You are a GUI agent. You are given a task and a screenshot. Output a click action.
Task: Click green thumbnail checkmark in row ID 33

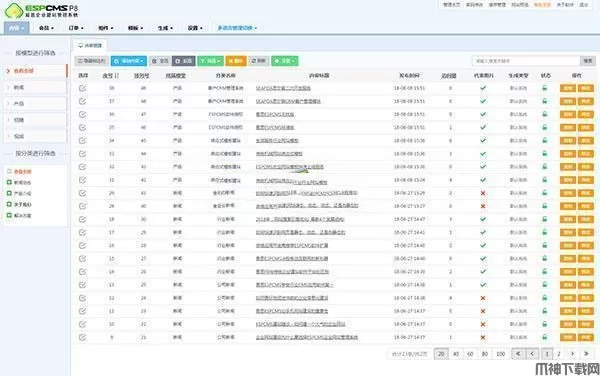pos(483,154)
